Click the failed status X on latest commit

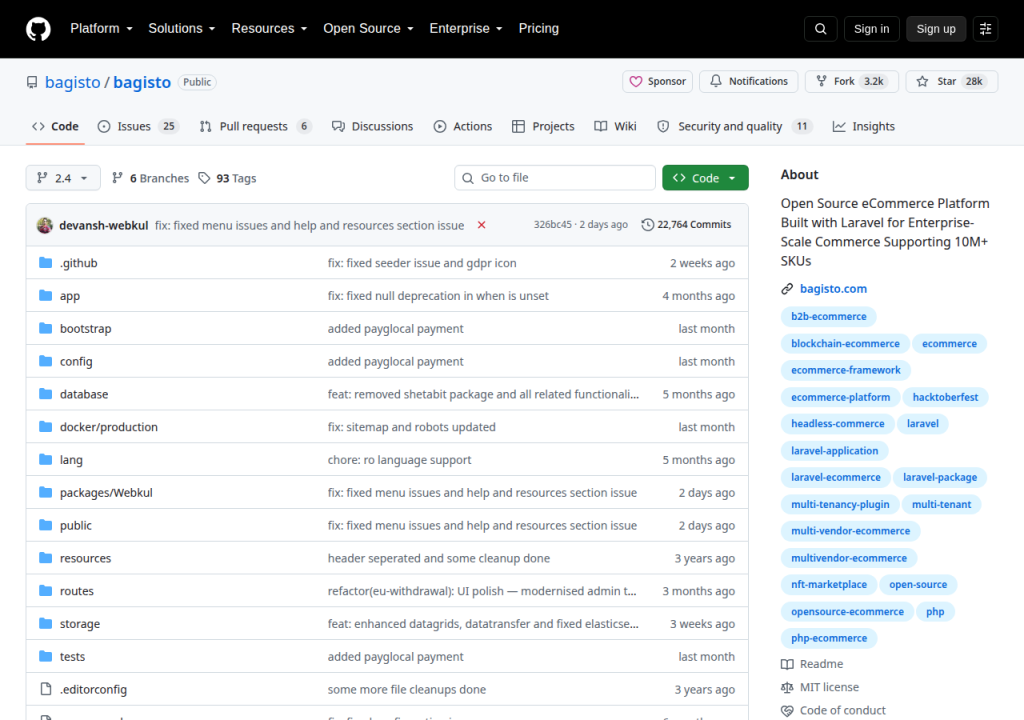481,225
